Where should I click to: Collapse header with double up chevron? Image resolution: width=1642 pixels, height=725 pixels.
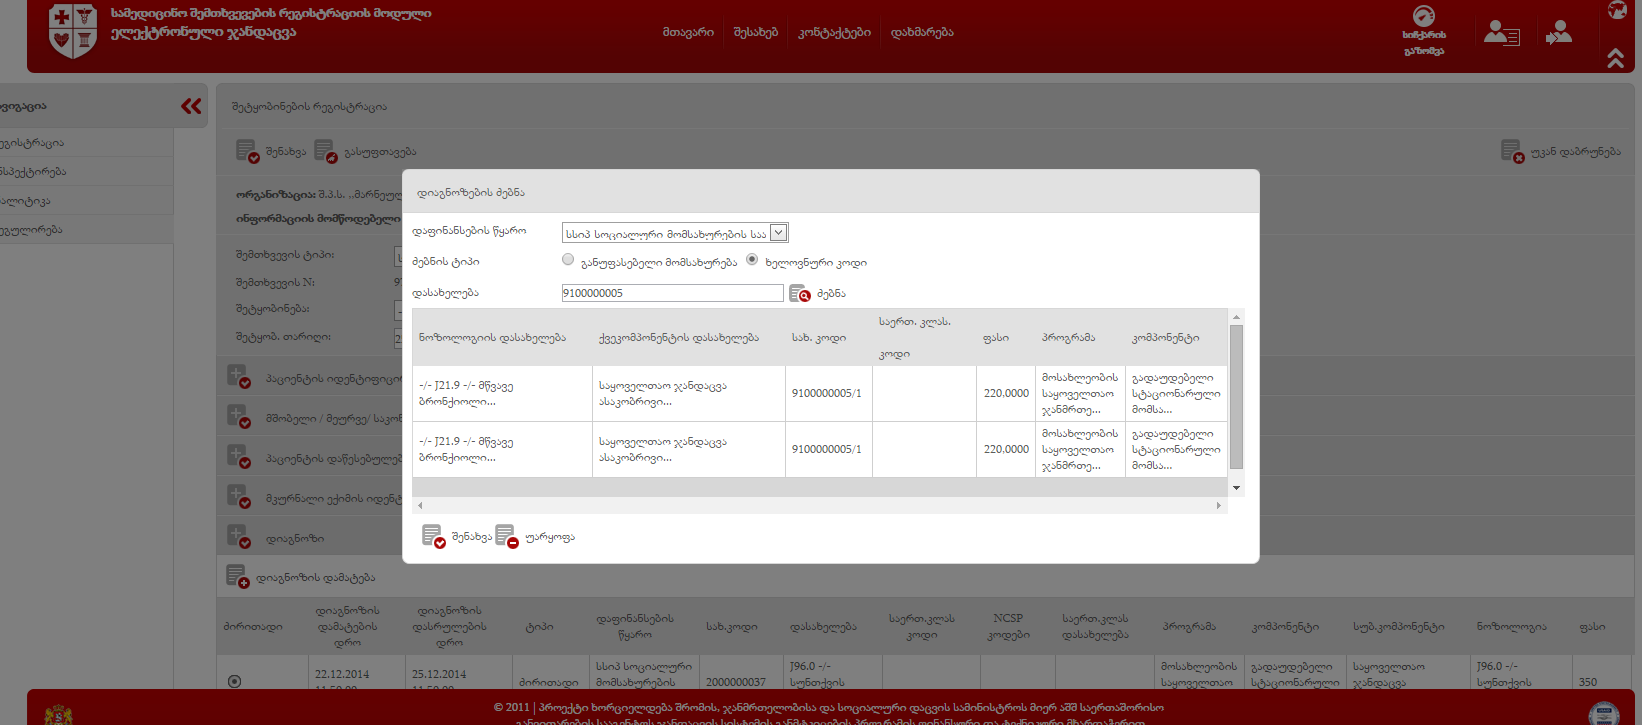pyautogui.click(x=1615, y=59)
